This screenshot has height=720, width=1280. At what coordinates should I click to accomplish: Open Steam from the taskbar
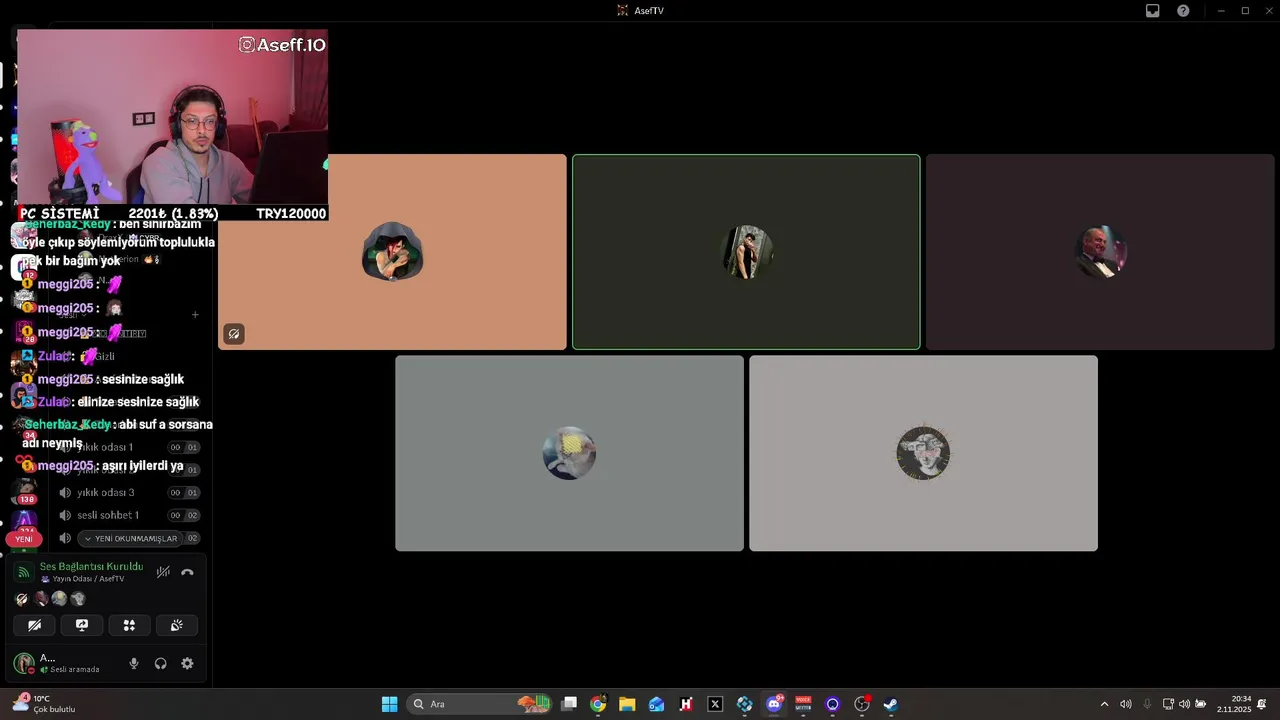pos(891,704)
